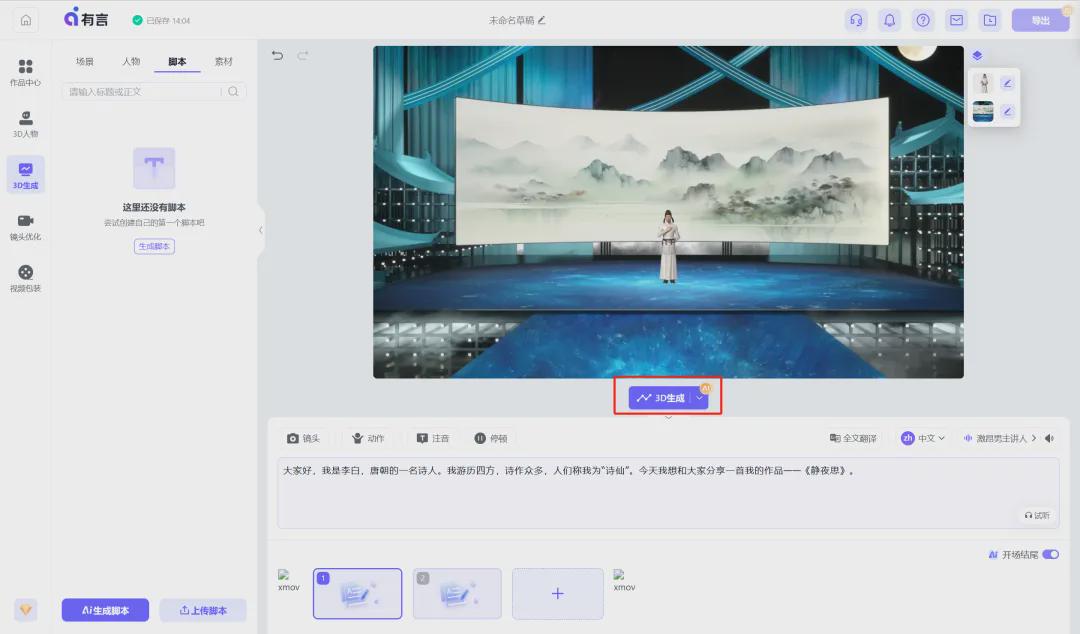The width and height of the screenshot is (1080, 634).
Task: Insert a camera shot with the 镜头 icon
Action: point(303,438)
